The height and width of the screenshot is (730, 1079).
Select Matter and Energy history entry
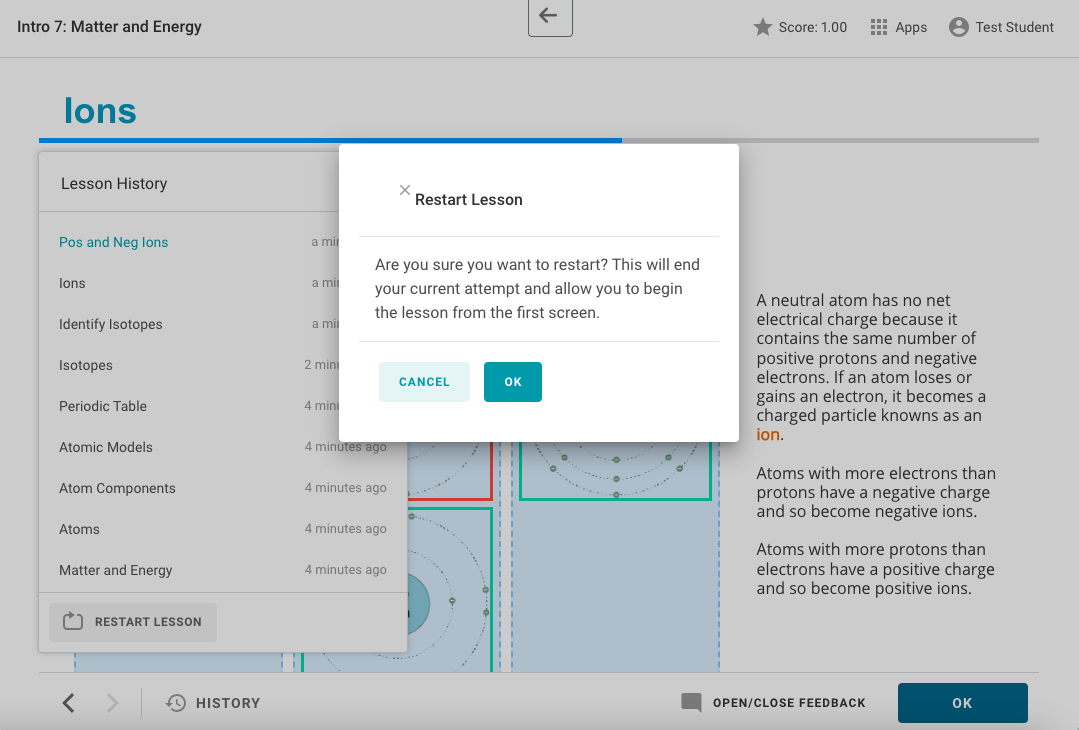pos(115,570)
